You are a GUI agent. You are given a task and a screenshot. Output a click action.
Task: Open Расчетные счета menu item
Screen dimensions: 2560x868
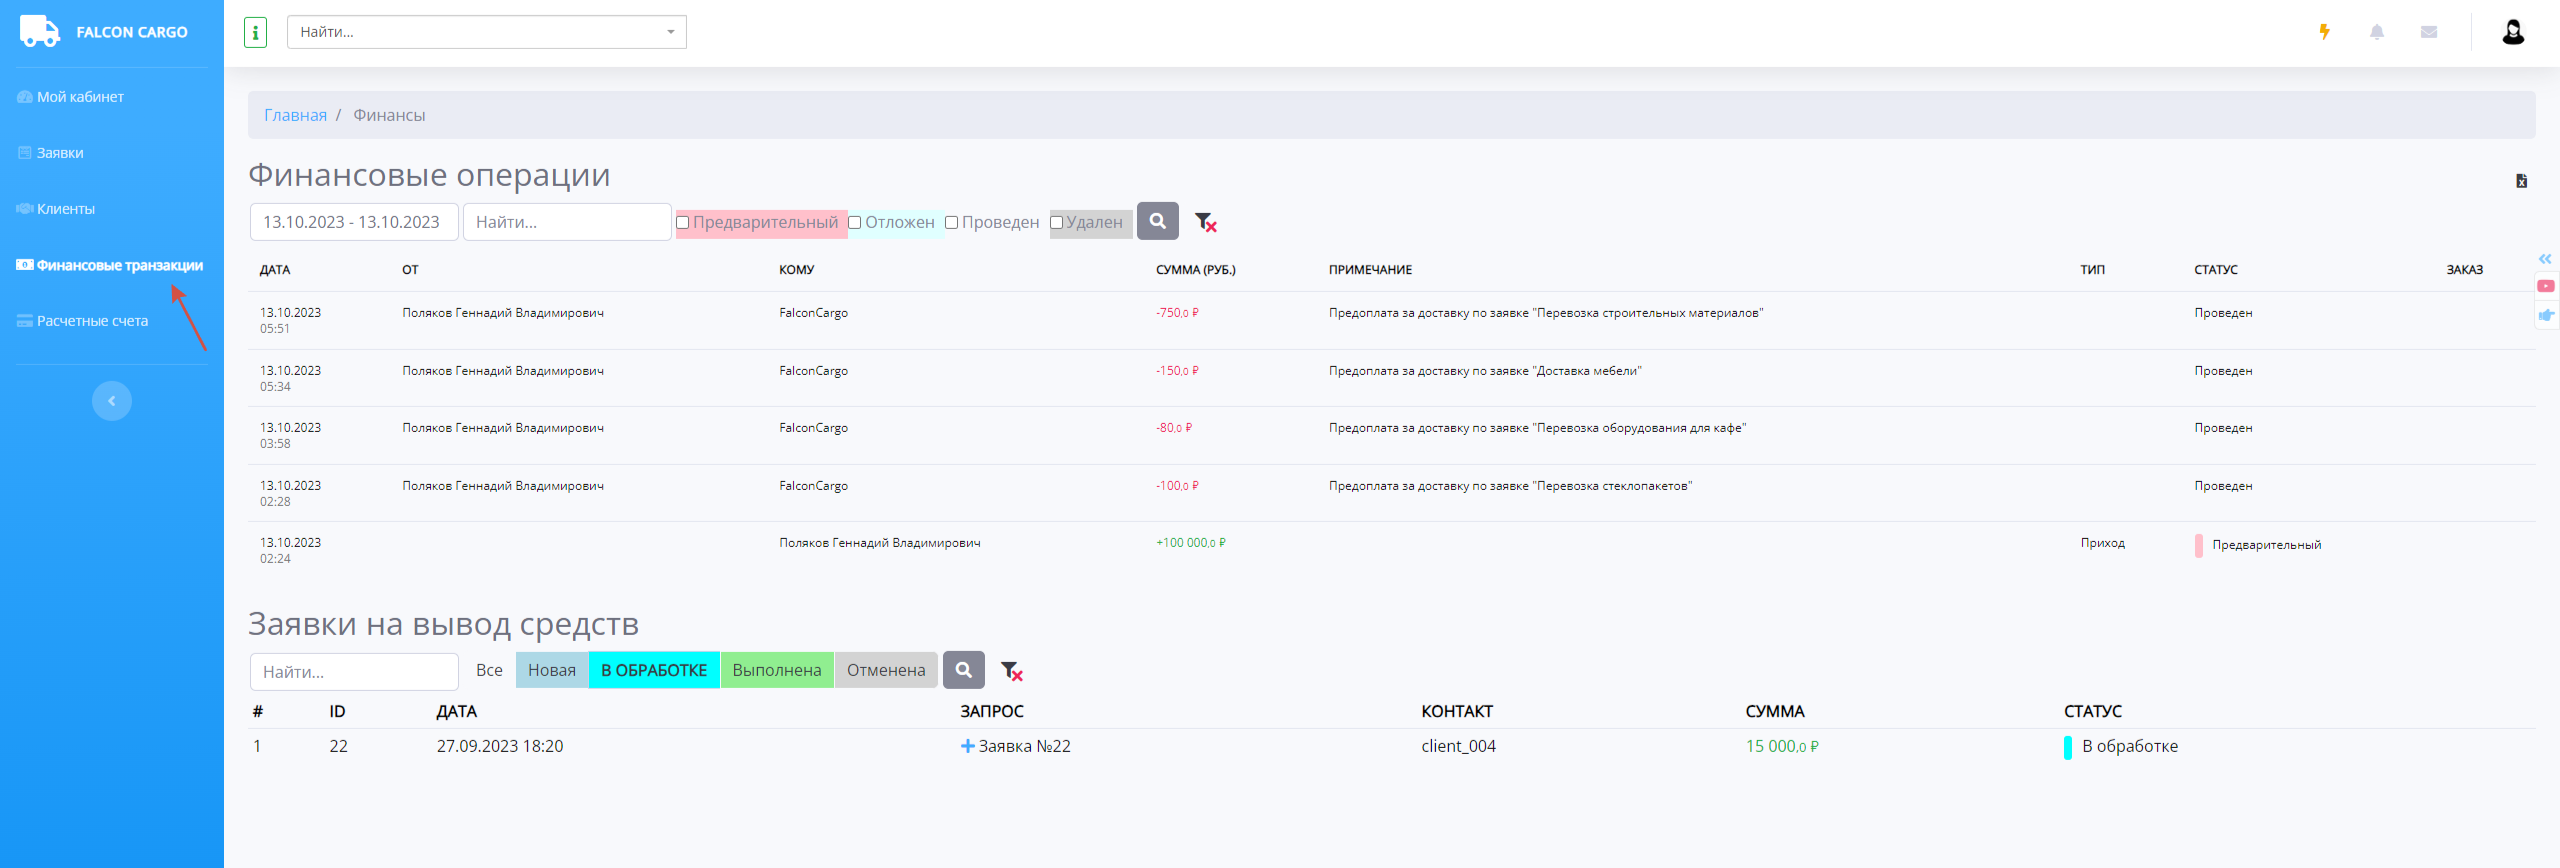pyautogui.click(x=92, y=321)
